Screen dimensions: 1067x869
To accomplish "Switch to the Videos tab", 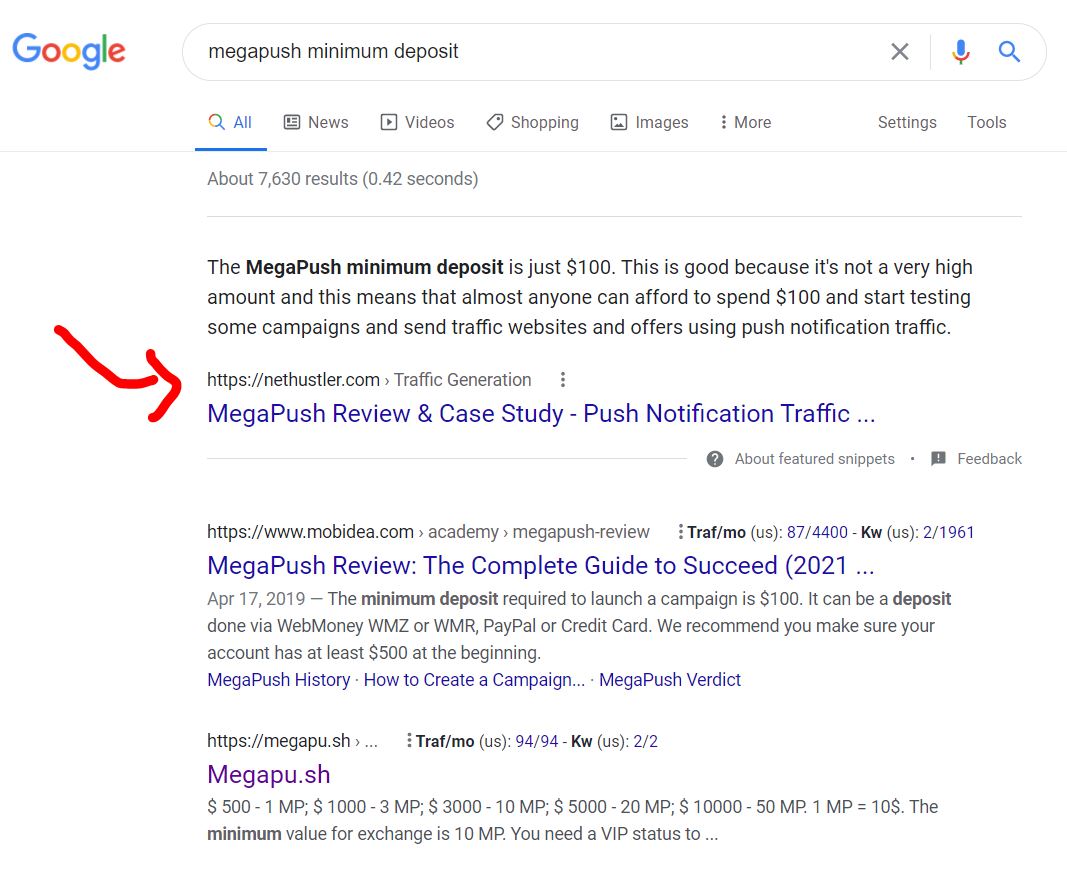I will [417, 122].
